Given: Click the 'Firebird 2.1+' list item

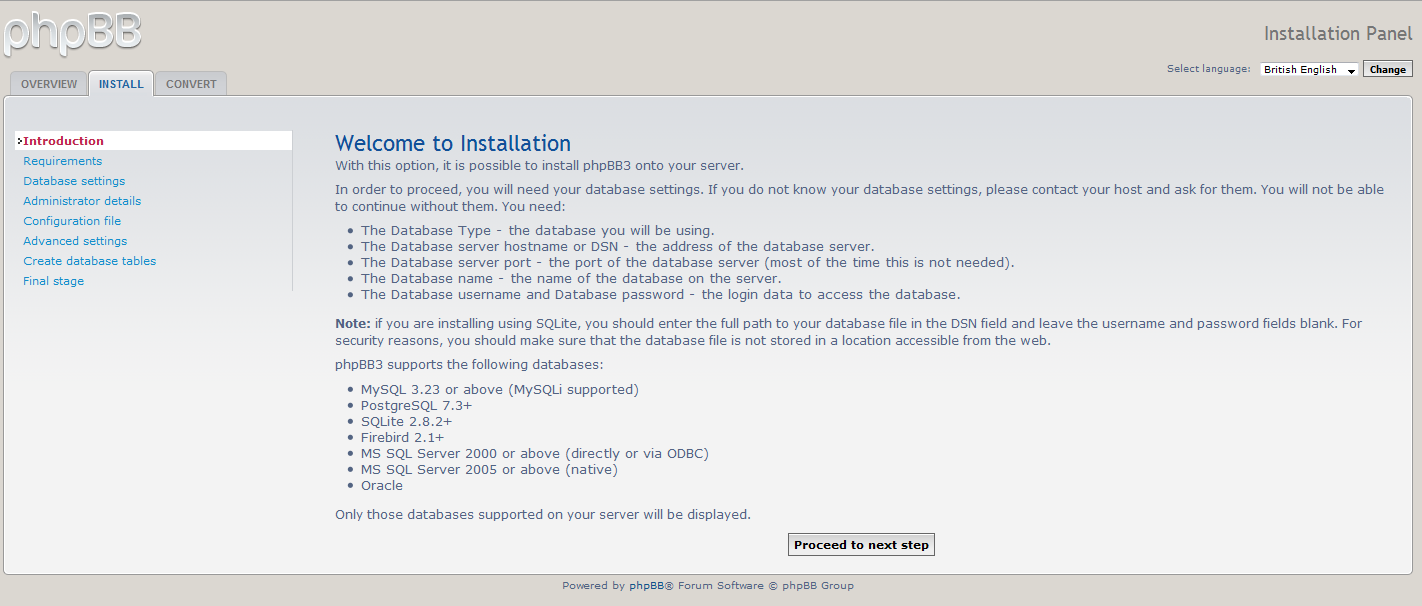Looking at the screenshot, I should 402,437.
